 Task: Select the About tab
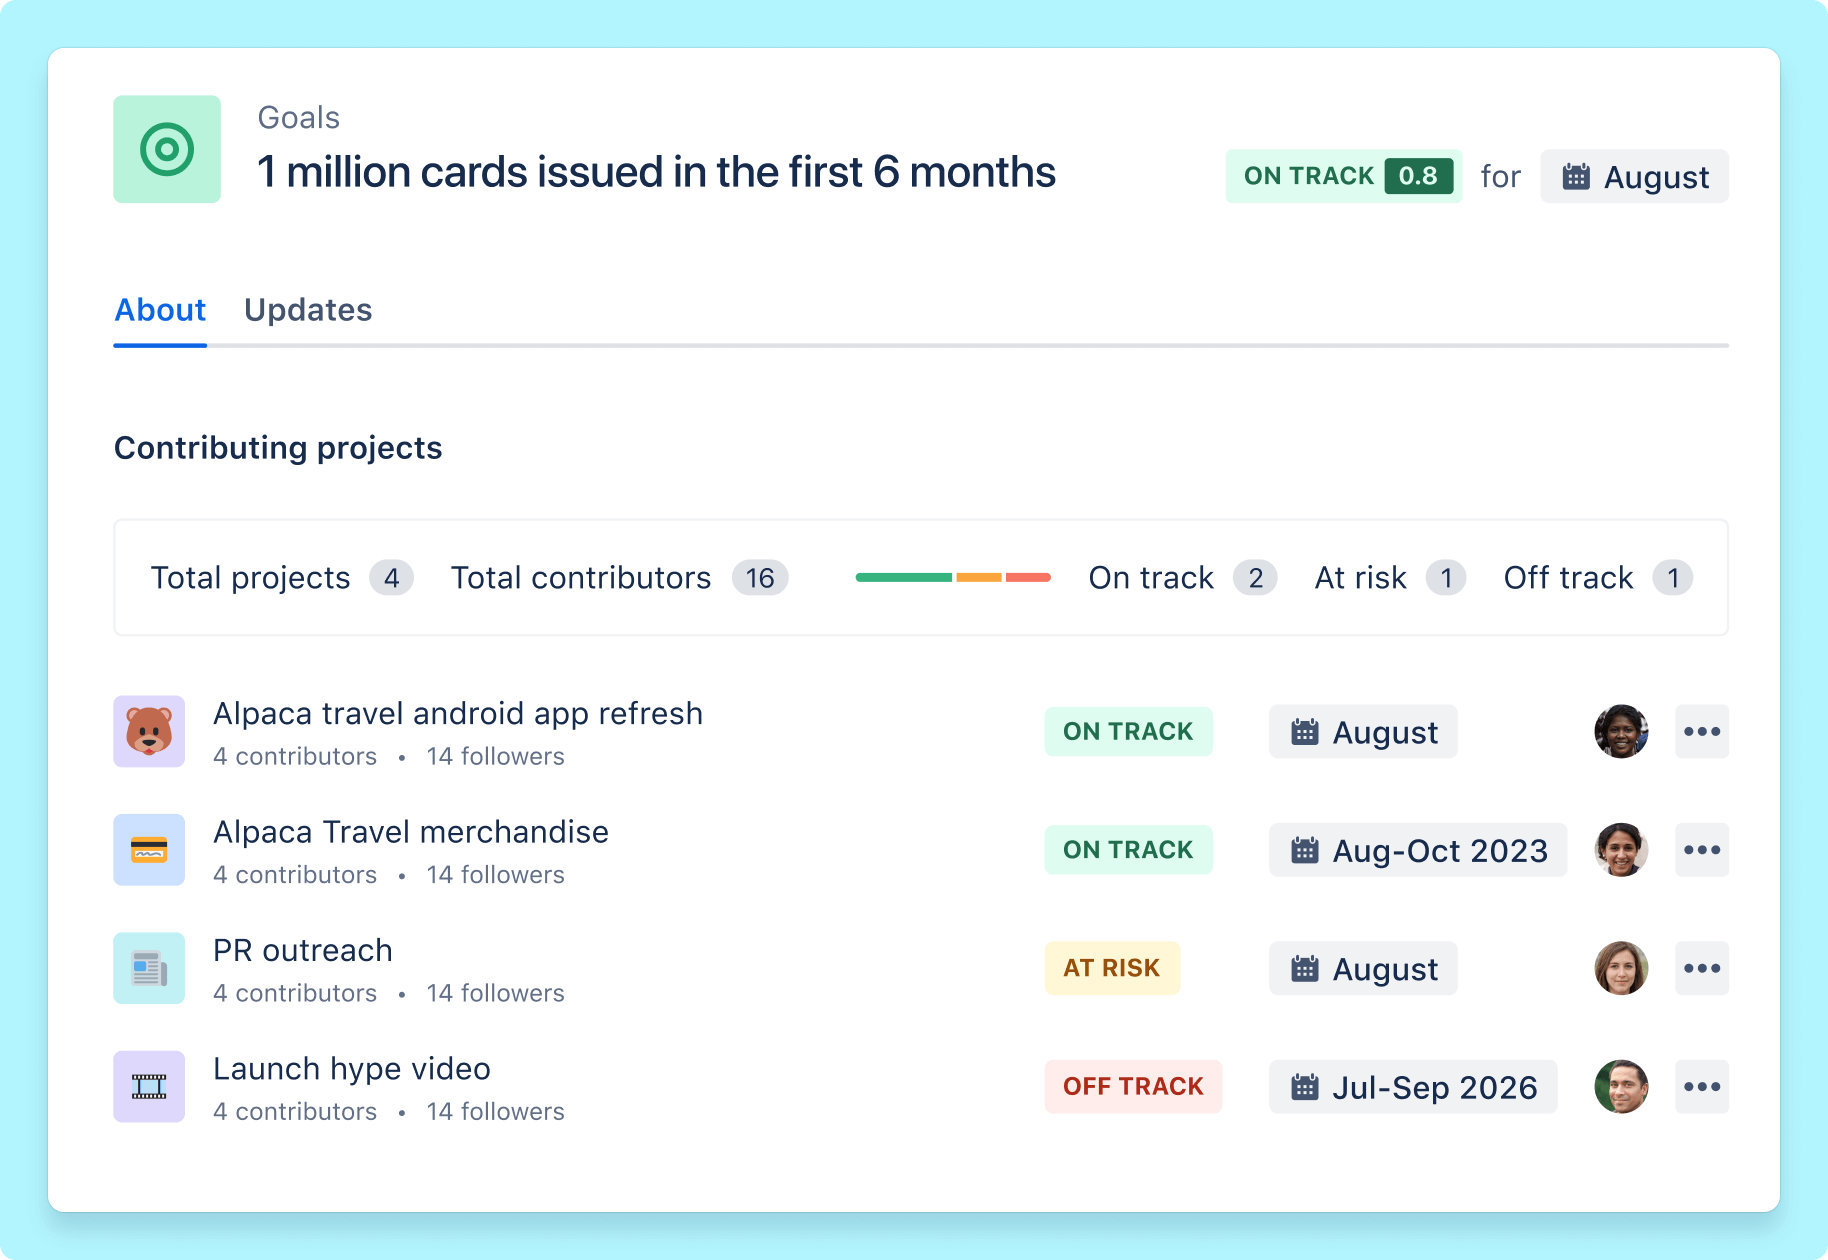(x=159, y=310)
